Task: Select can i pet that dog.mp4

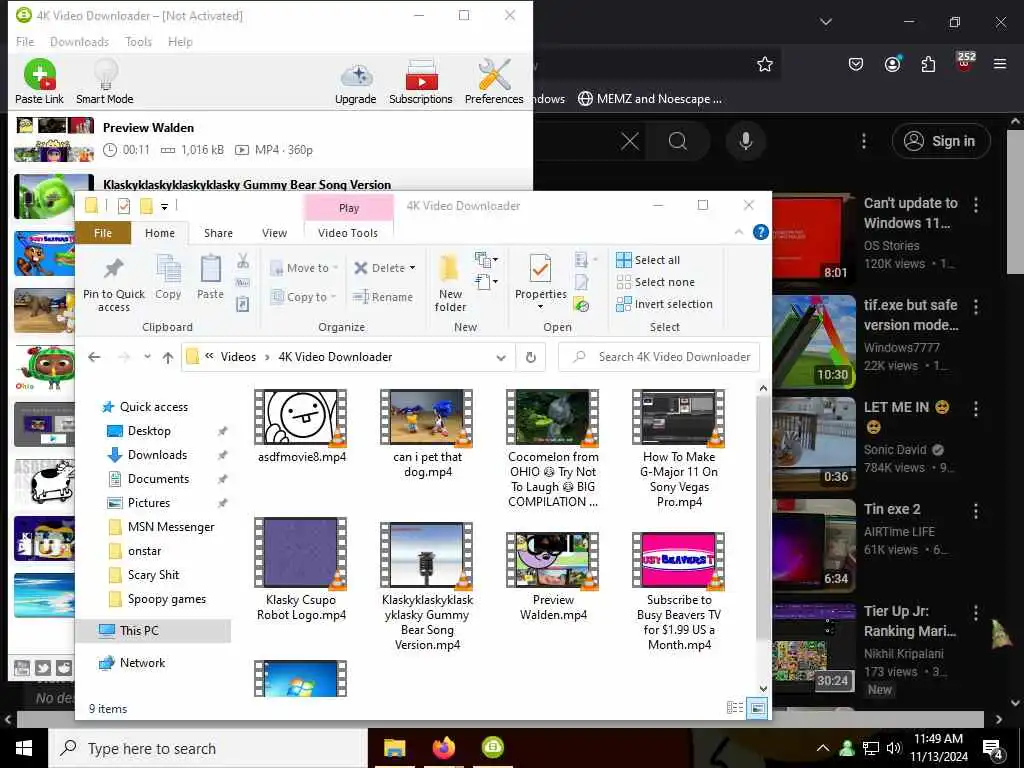Action: coord(427,434)
